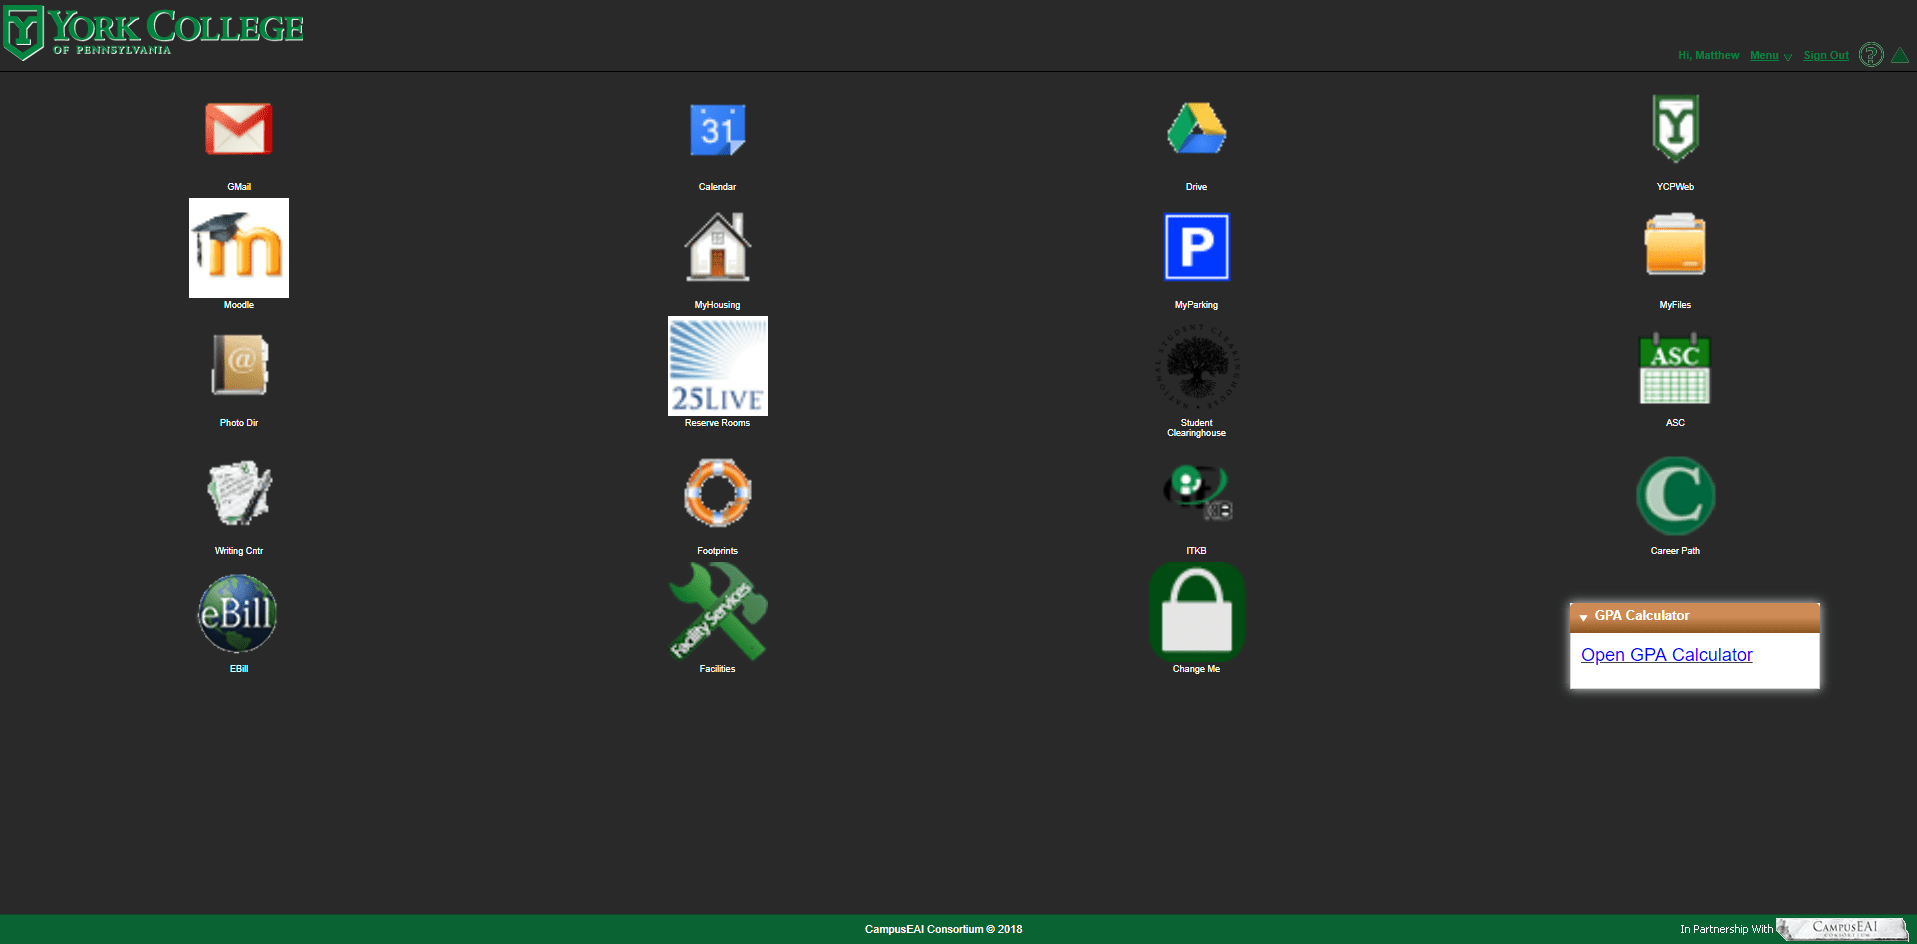Open the YCPWeb shield icon
1917x944 pixels.
tap(1675, 128)
